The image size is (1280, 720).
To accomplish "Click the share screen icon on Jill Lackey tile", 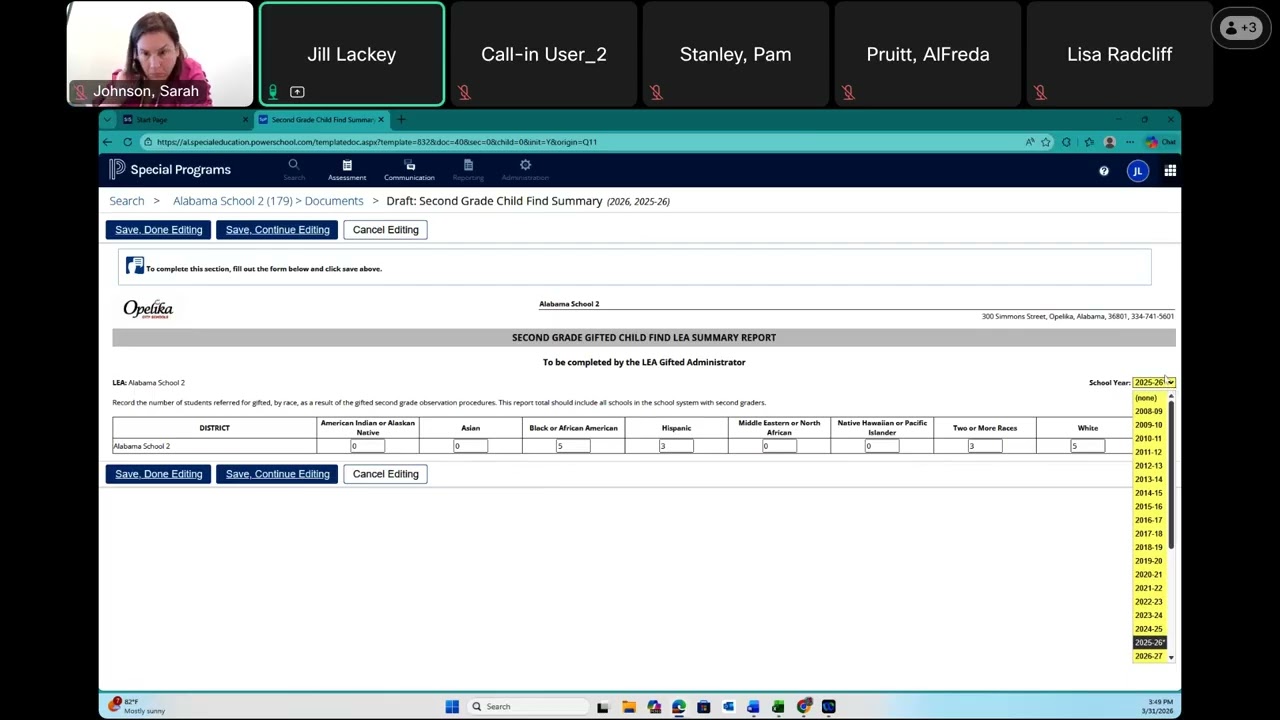I will tap(297, 92).
